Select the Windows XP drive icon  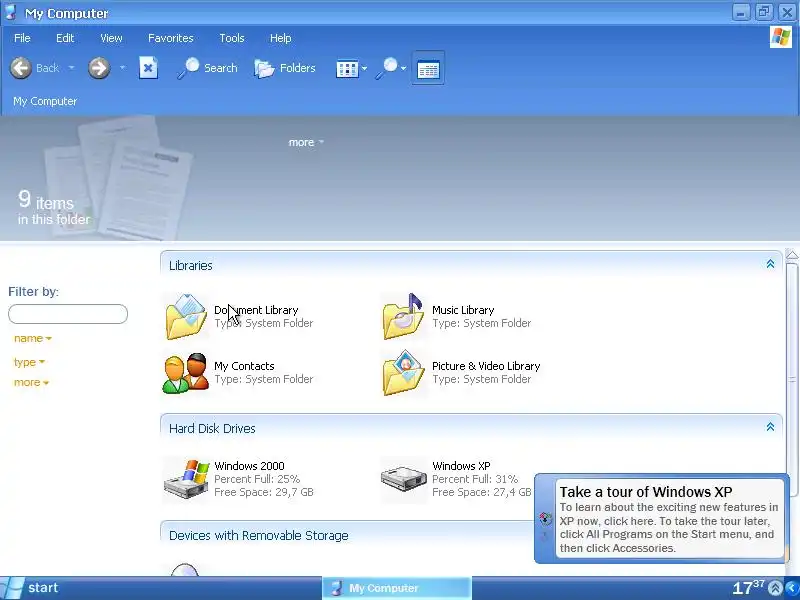(404, 479)
